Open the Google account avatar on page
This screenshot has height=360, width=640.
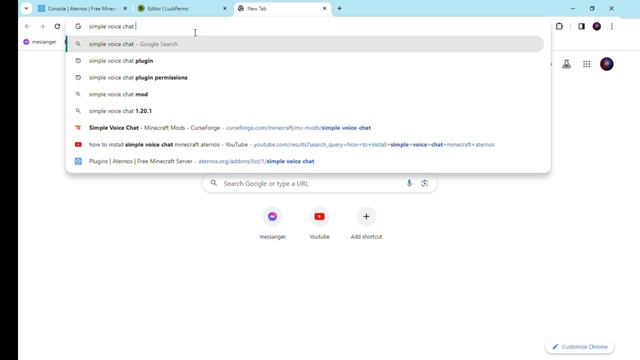pyautogui.click(x=607, y=64)
